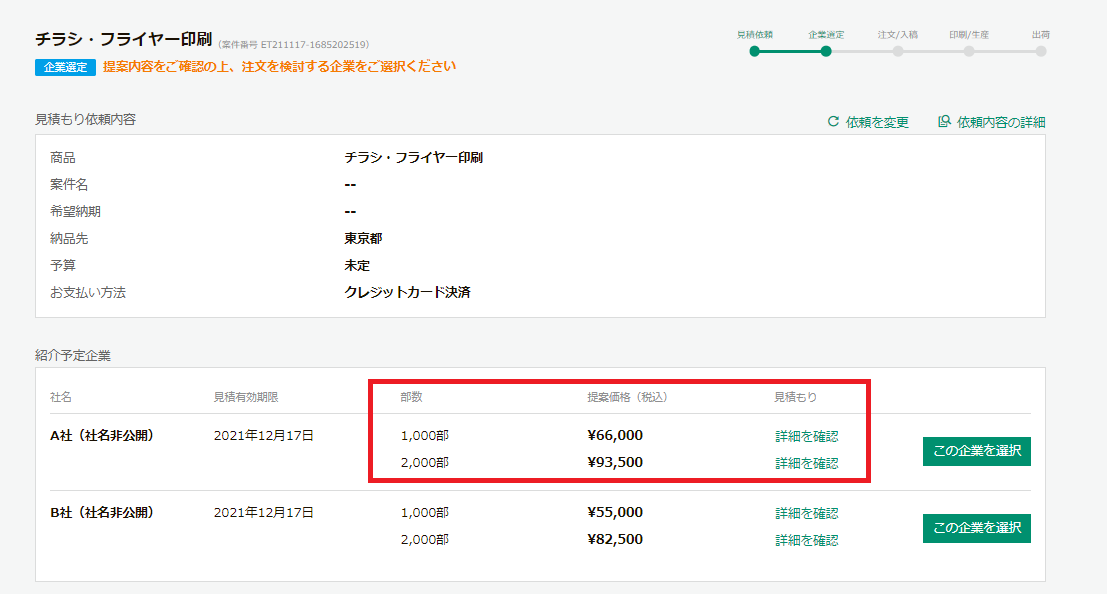
Task: Click the 注文/入稿 progress step dot
Action: (899, 51)
